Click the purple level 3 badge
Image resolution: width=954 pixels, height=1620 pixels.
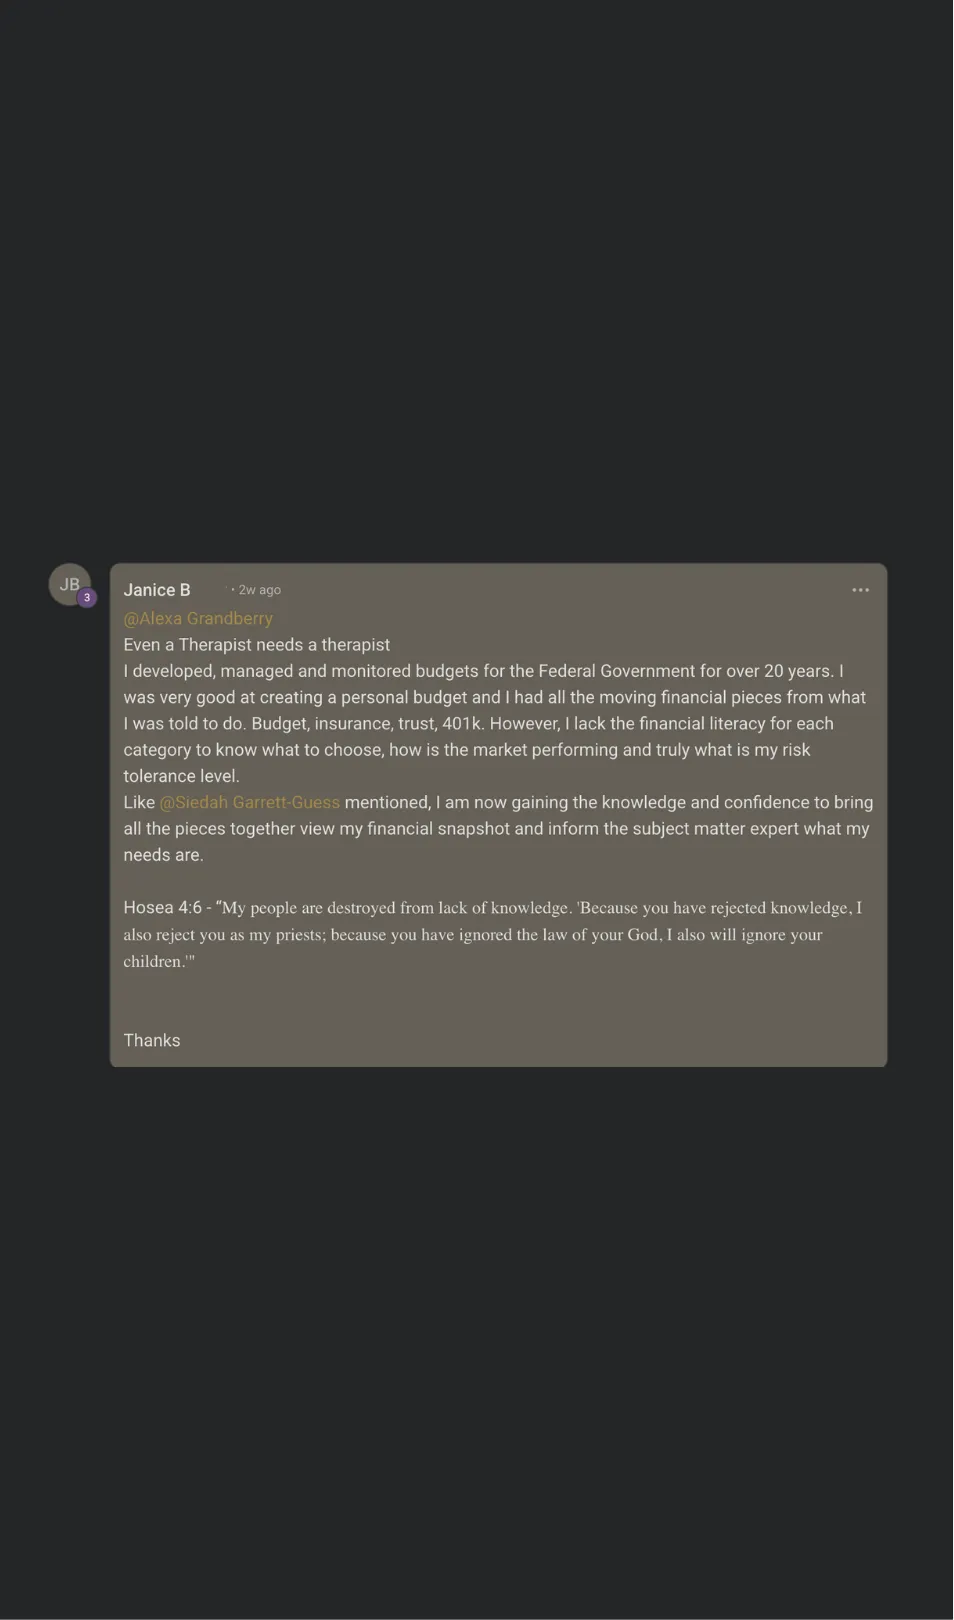pos(87,598)
